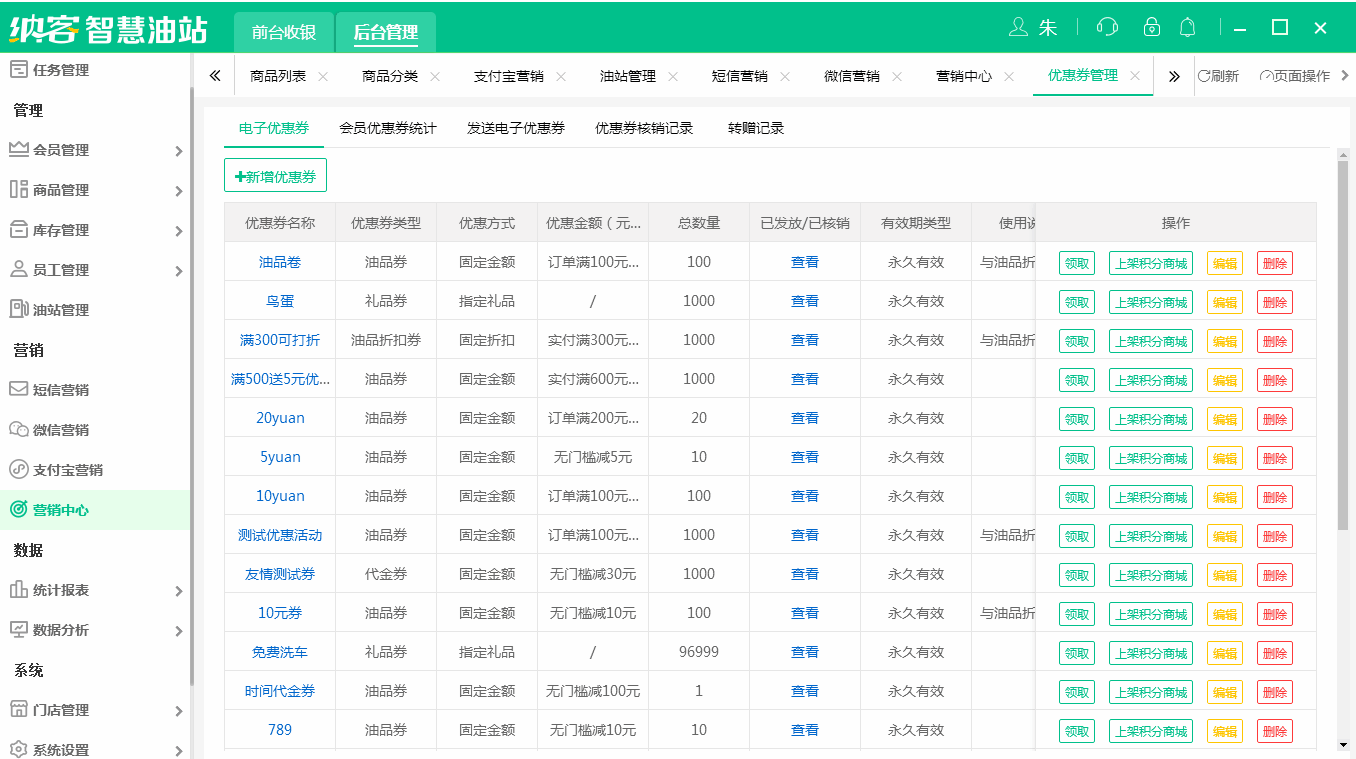Expand the 商品管理 sidebar chevron
1356x759 pixels.
(x=180, y=190)
